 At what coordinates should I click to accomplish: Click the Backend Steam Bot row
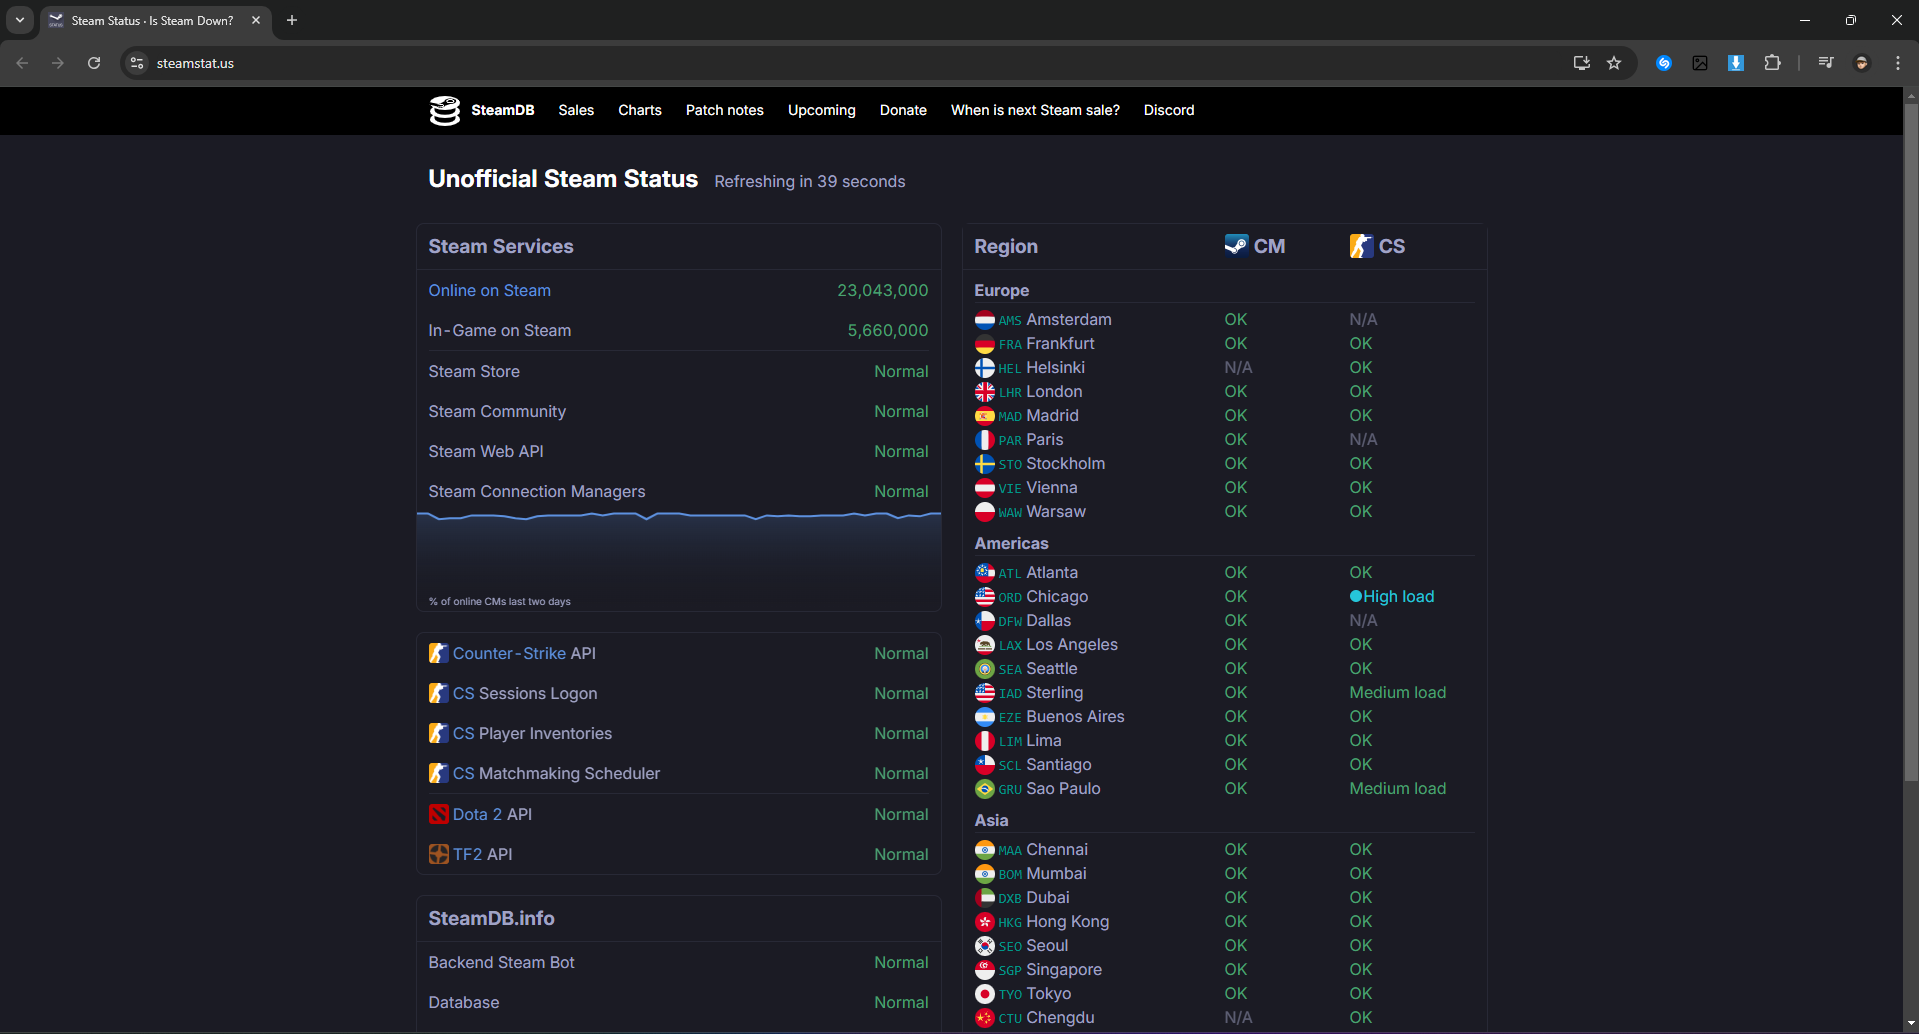[x=679, y=962]
